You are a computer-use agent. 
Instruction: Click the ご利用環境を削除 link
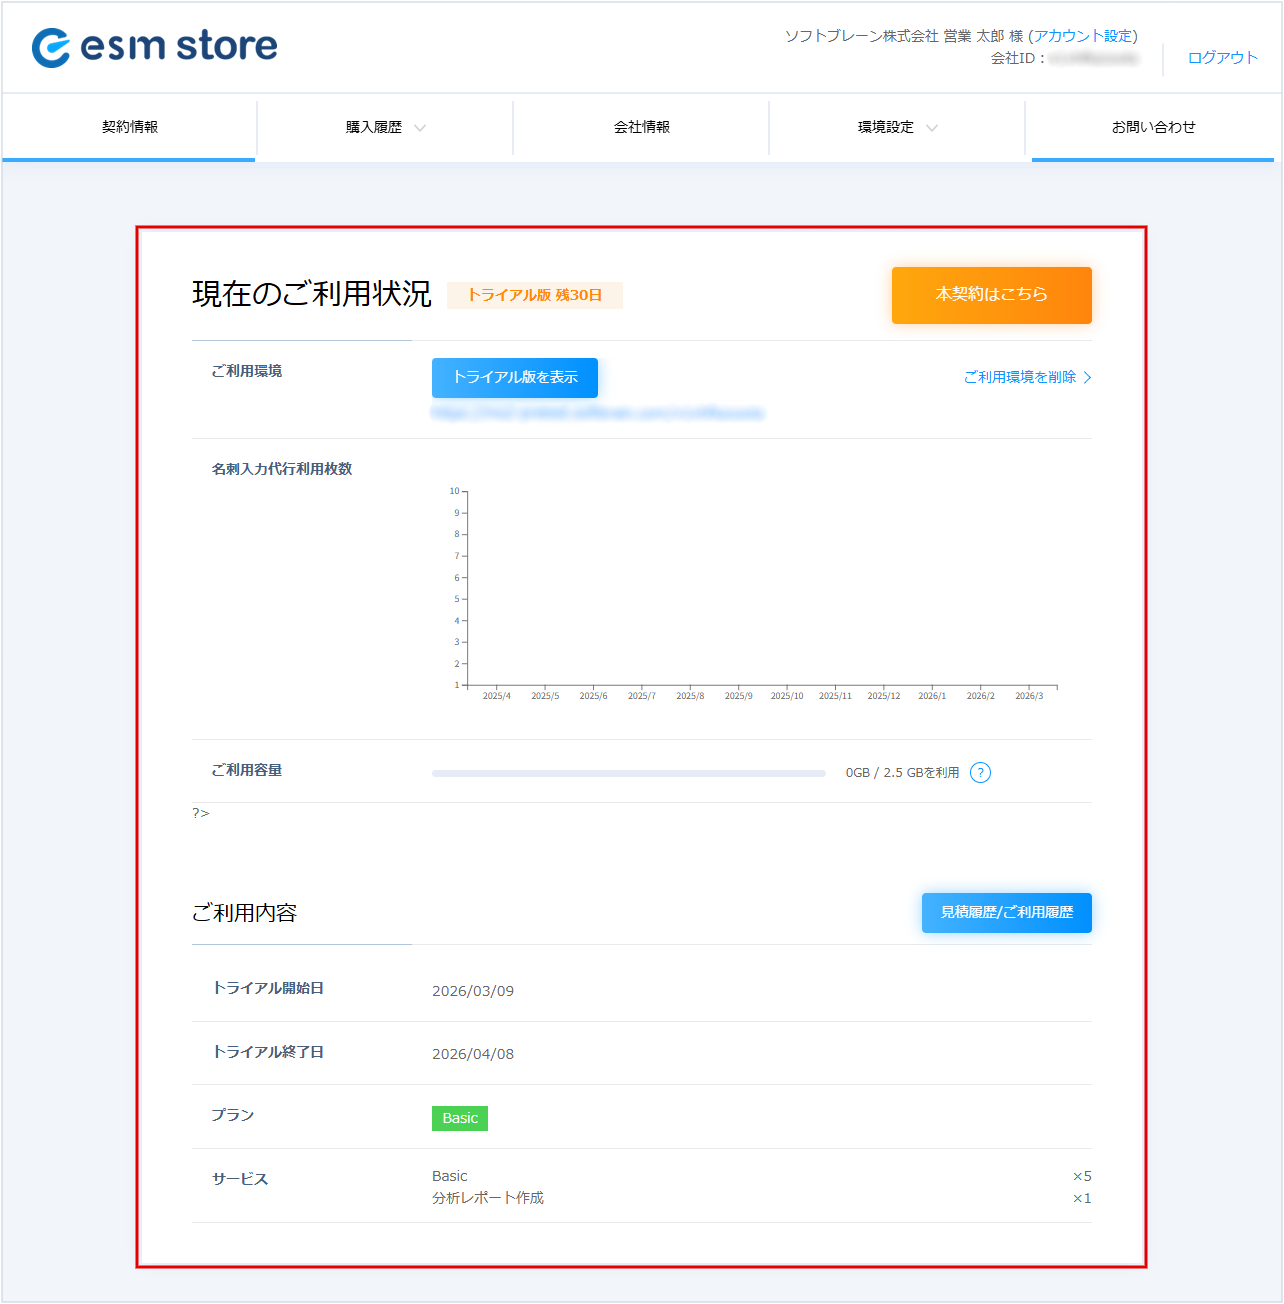point(1019,377)
